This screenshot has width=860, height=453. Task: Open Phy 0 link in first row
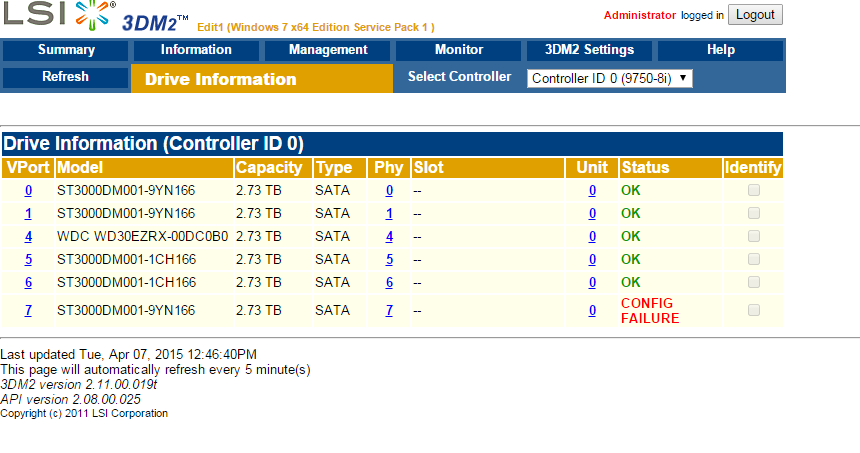tap(389, 190)
